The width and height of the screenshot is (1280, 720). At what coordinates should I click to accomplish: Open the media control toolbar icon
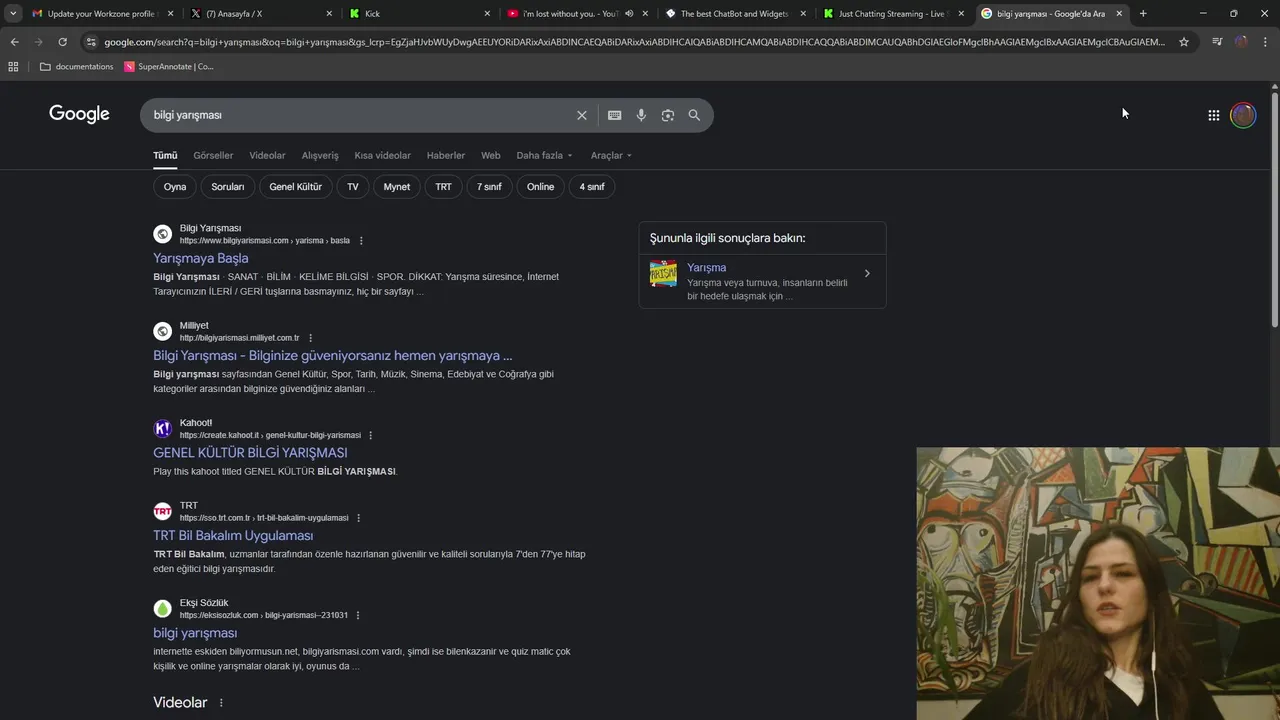click(1217, 42)
